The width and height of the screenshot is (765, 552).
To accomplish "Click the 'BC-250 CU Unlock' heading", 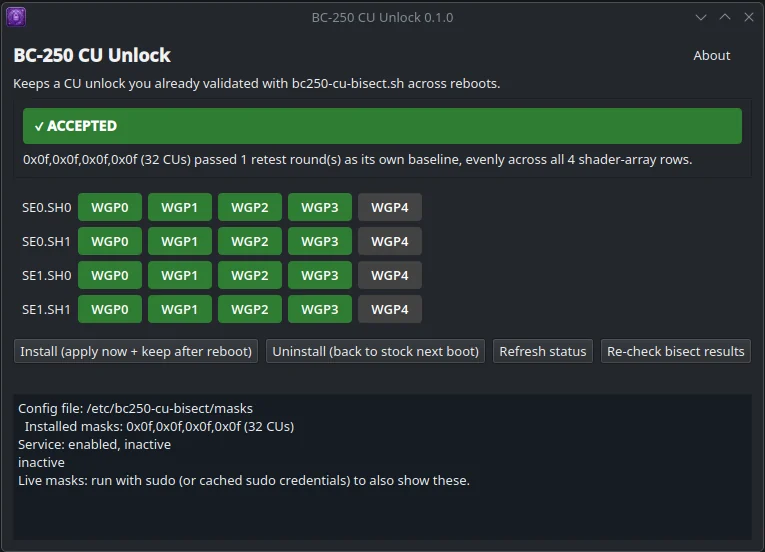I will click(92, 55).
